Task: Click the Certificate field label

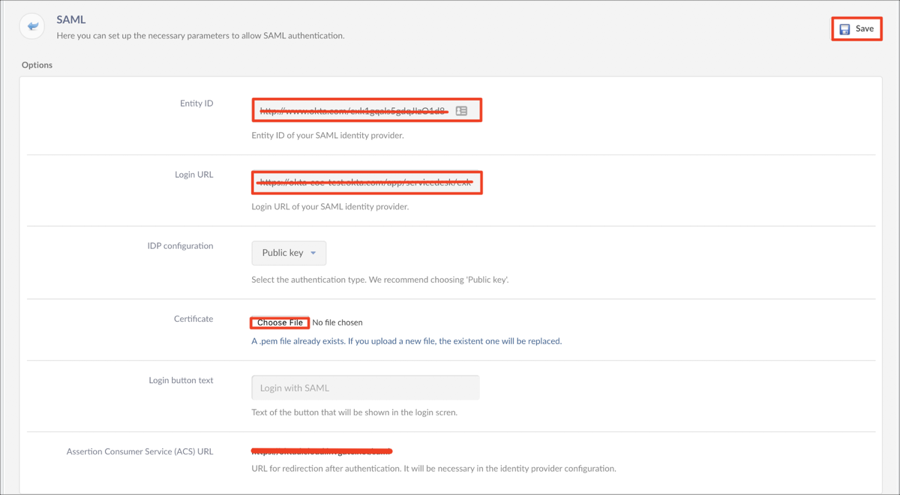Action: pyautogui.click(x=193, y=319)
